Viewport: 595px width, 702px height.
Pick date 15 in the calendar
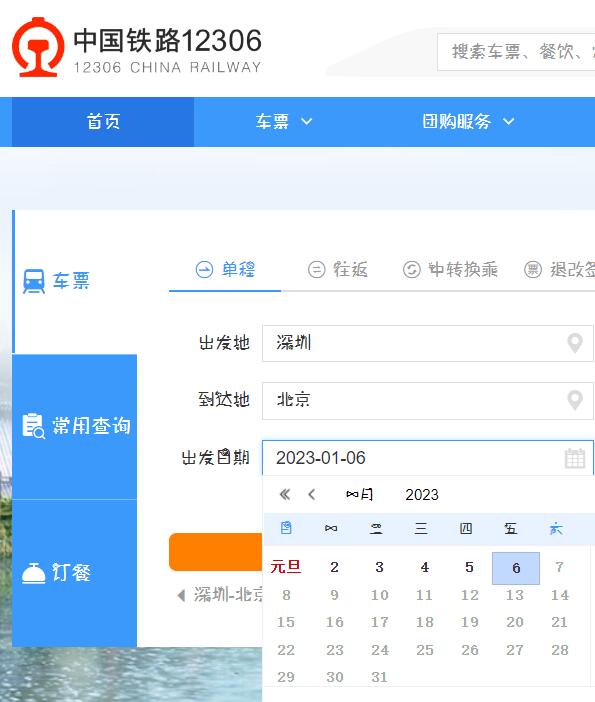286,622
